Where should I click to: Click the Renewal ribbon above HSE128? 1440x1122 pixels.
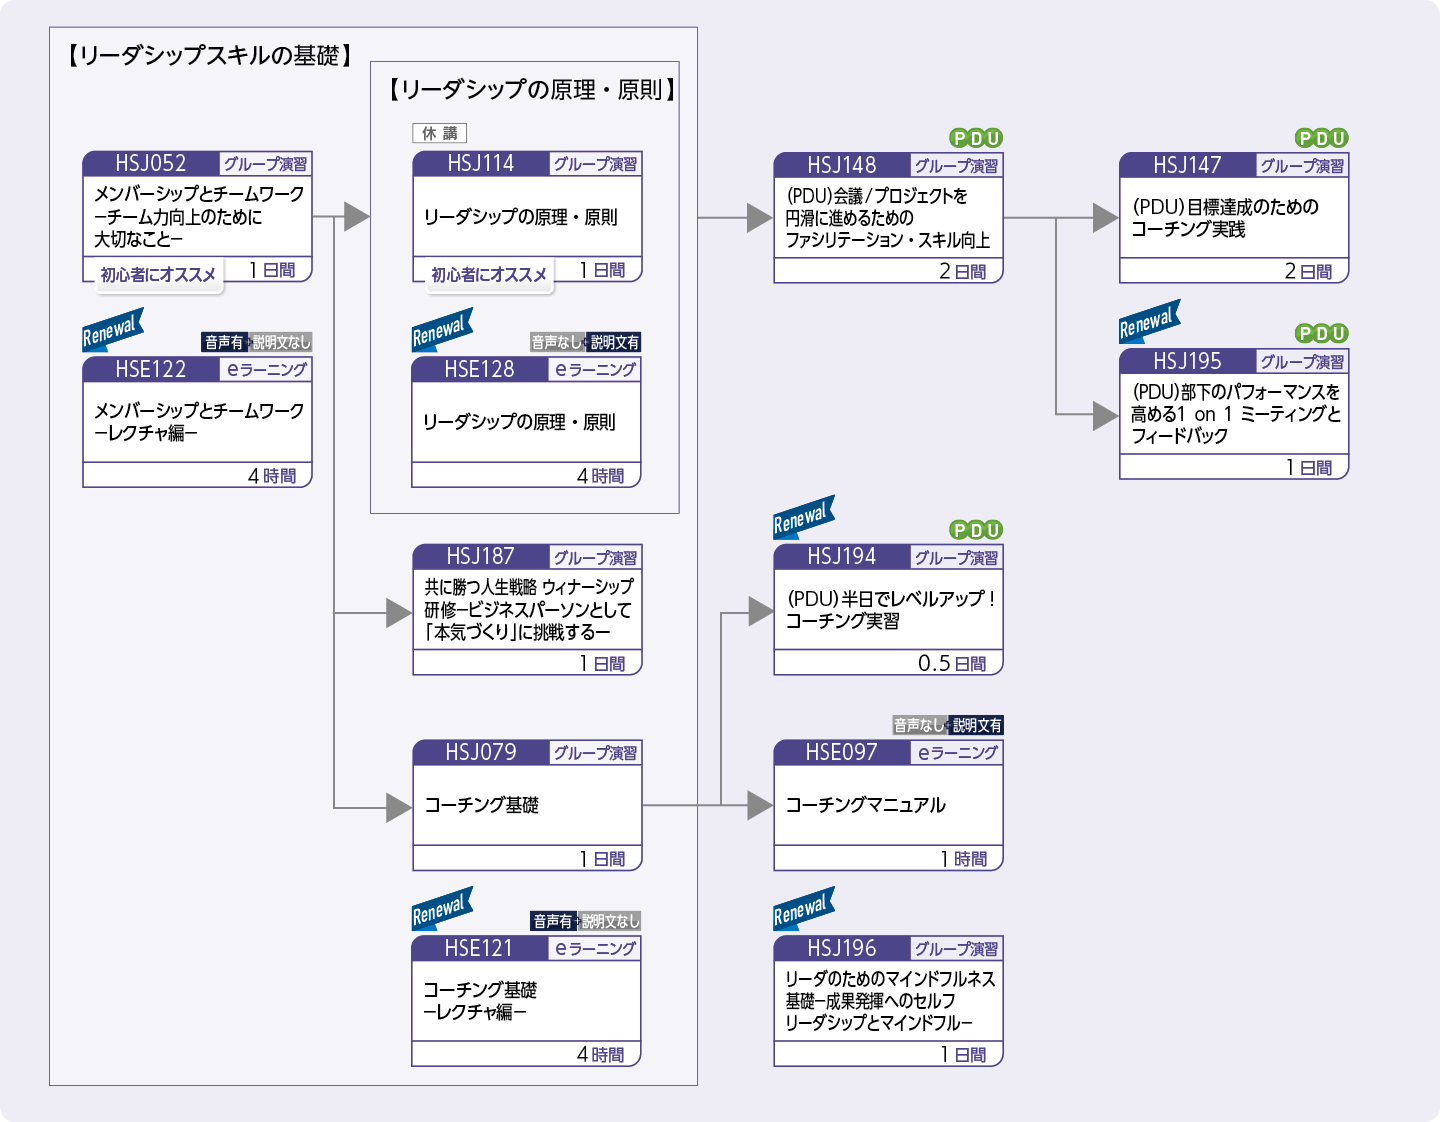tap(442, 330)
